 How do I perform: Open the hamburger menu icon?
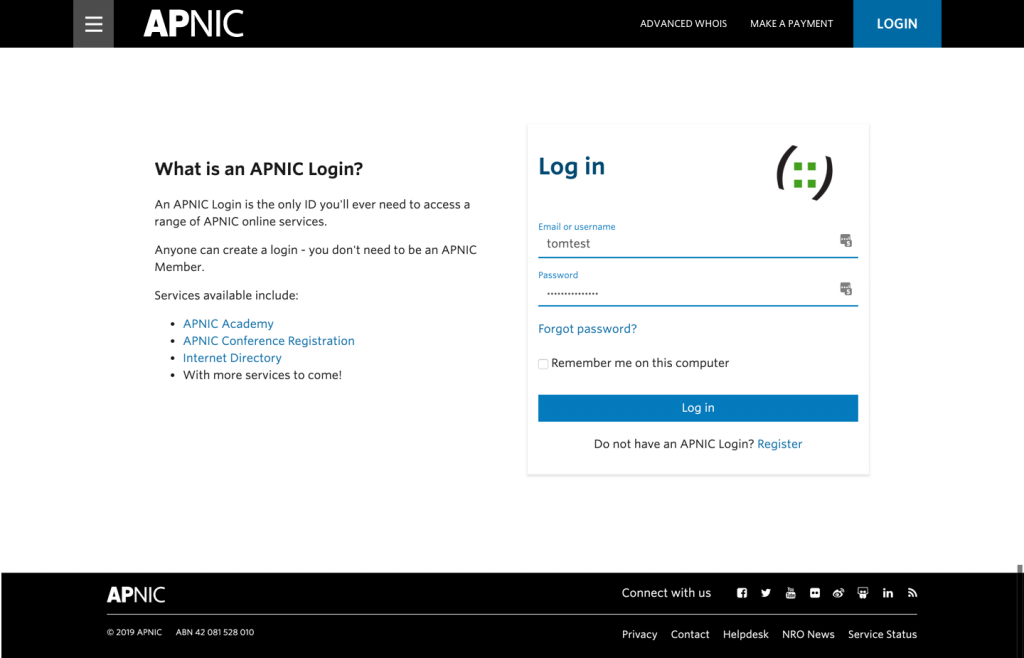tap(93, 24)
